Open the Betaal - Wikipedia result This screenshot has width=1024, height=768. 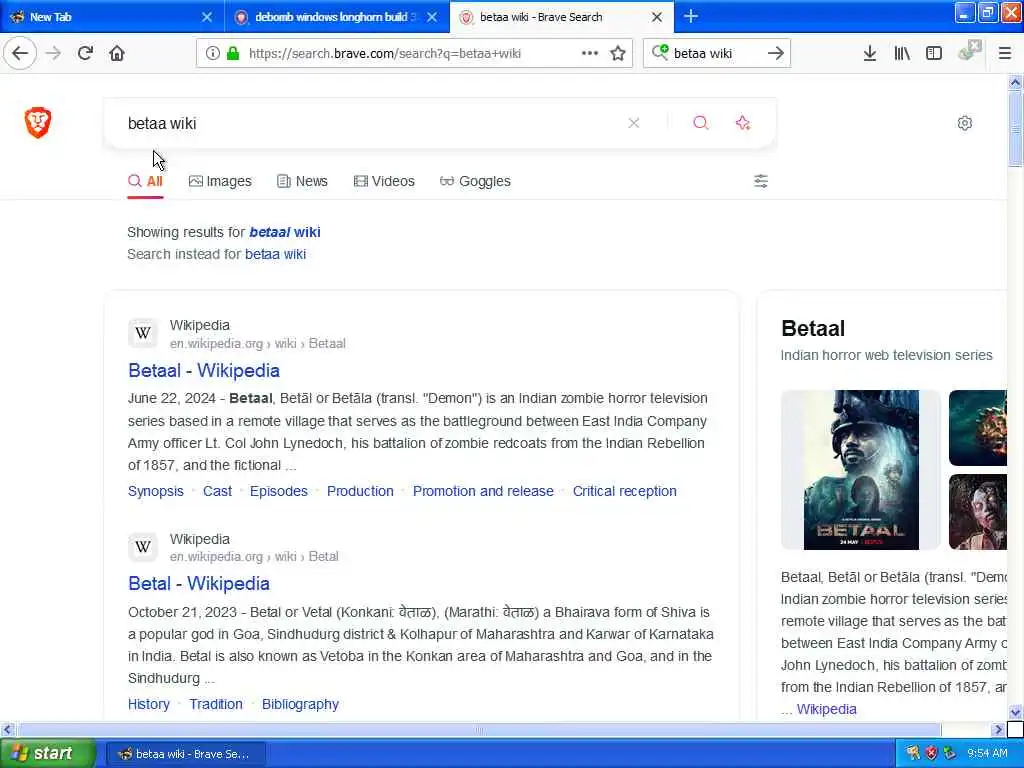[x=204, y=370]
